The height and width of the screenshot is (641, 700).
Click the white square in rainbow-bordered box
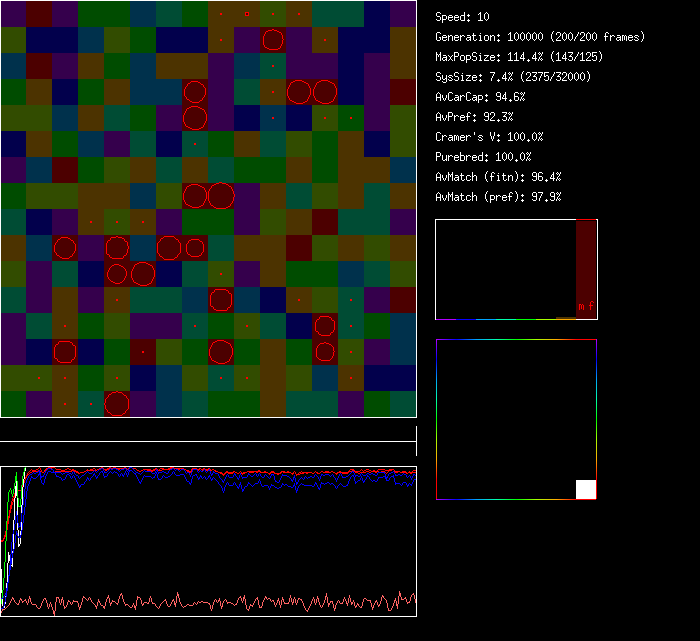[586, 489]
